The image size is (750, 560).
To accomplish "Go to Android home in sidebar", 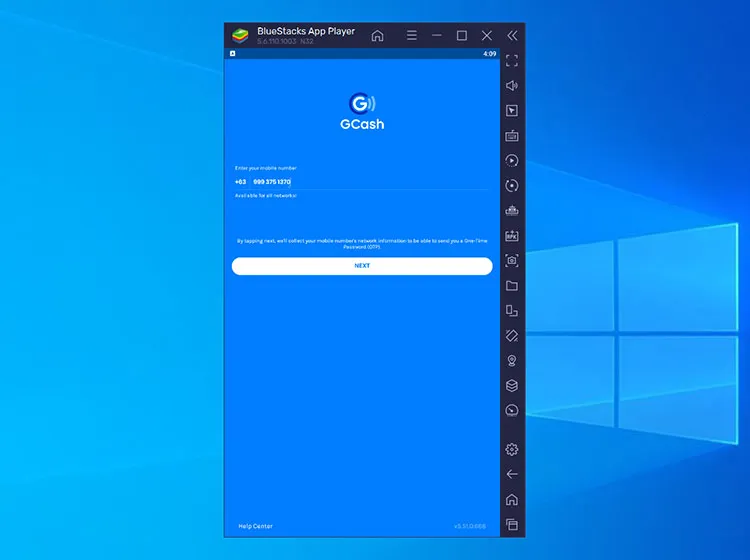I will point(511,499).
